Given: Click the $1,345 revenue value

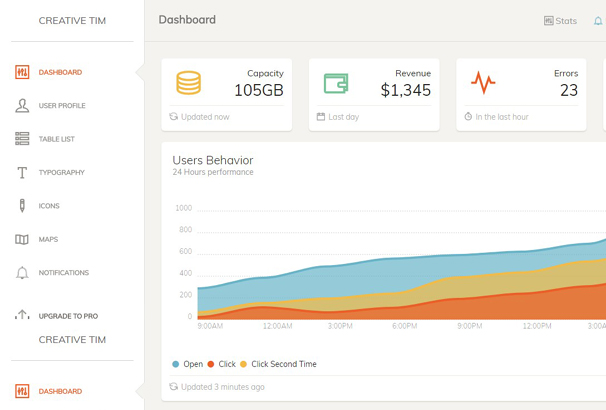Looking at the screenshot, I should pos(405,90).
